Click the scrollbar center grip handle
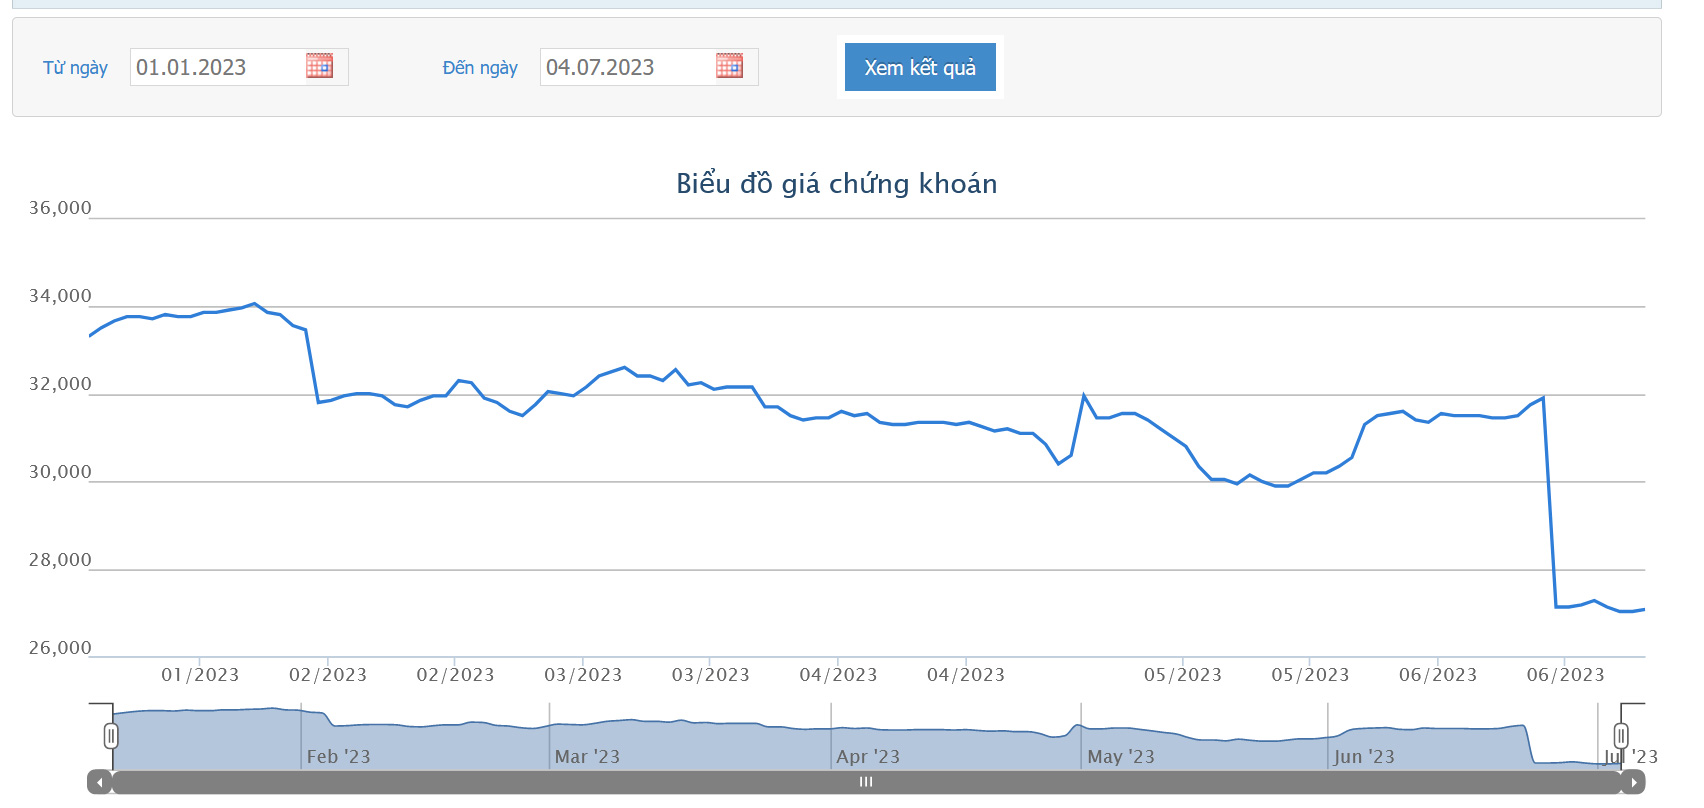Image resolution: width=1704 pixels, height=808 pixels. [866, 782]
